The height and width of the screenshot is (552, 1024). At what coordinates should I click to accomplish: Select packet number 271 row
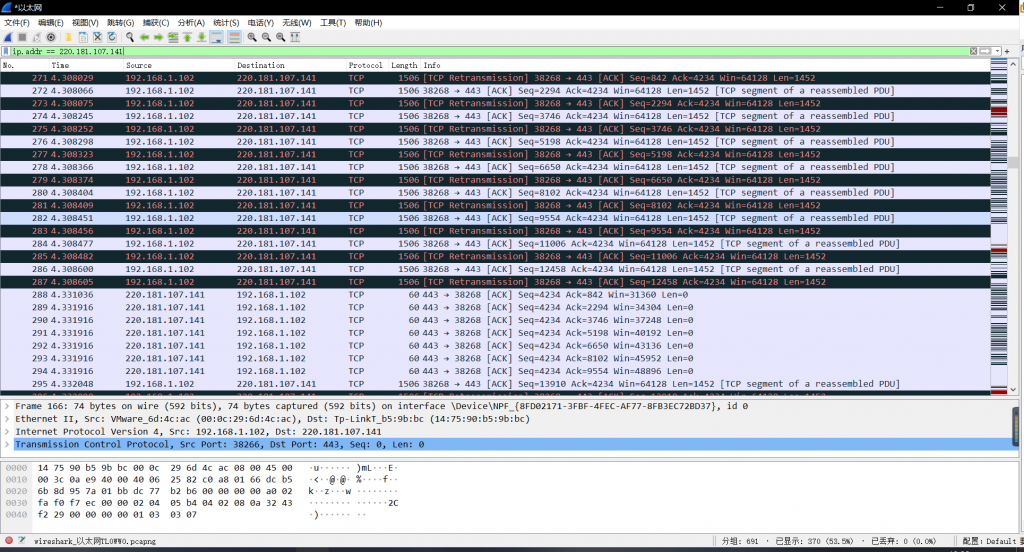[x=495, y=78]
